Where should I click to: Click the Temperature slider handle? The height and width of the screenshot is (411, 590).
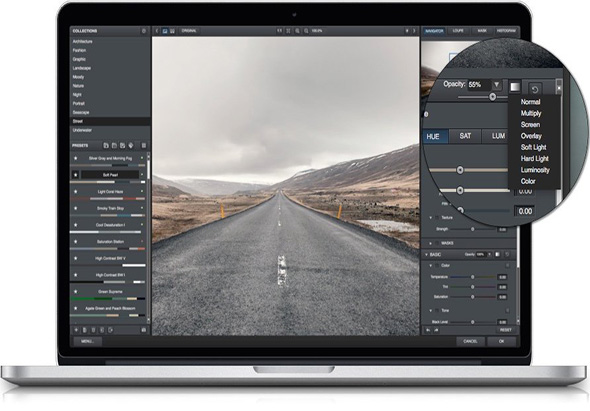(x=473, y=277)
